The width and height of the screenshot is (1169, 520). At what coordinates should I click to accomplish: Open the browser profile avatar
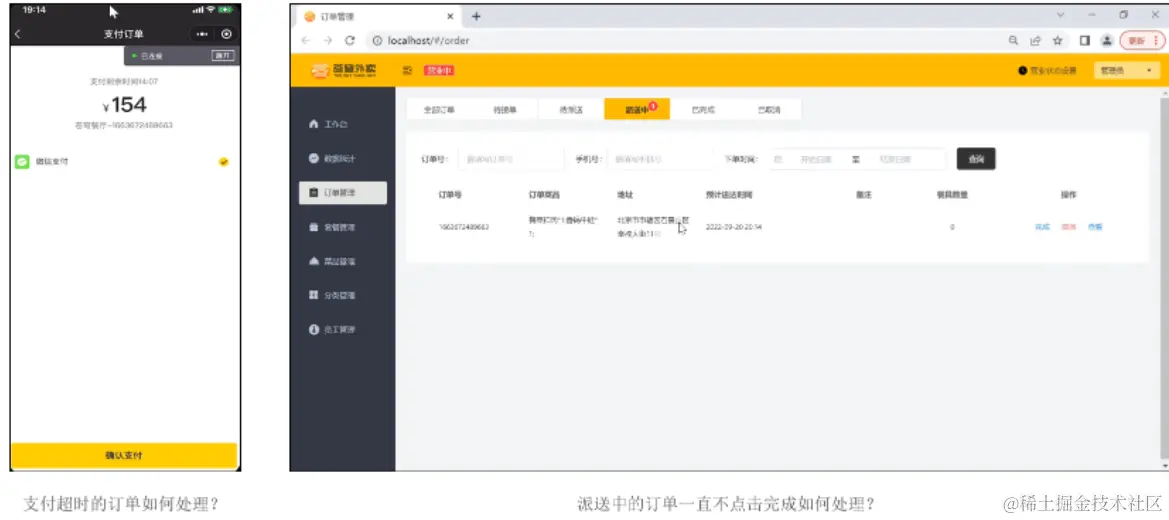1107,41
